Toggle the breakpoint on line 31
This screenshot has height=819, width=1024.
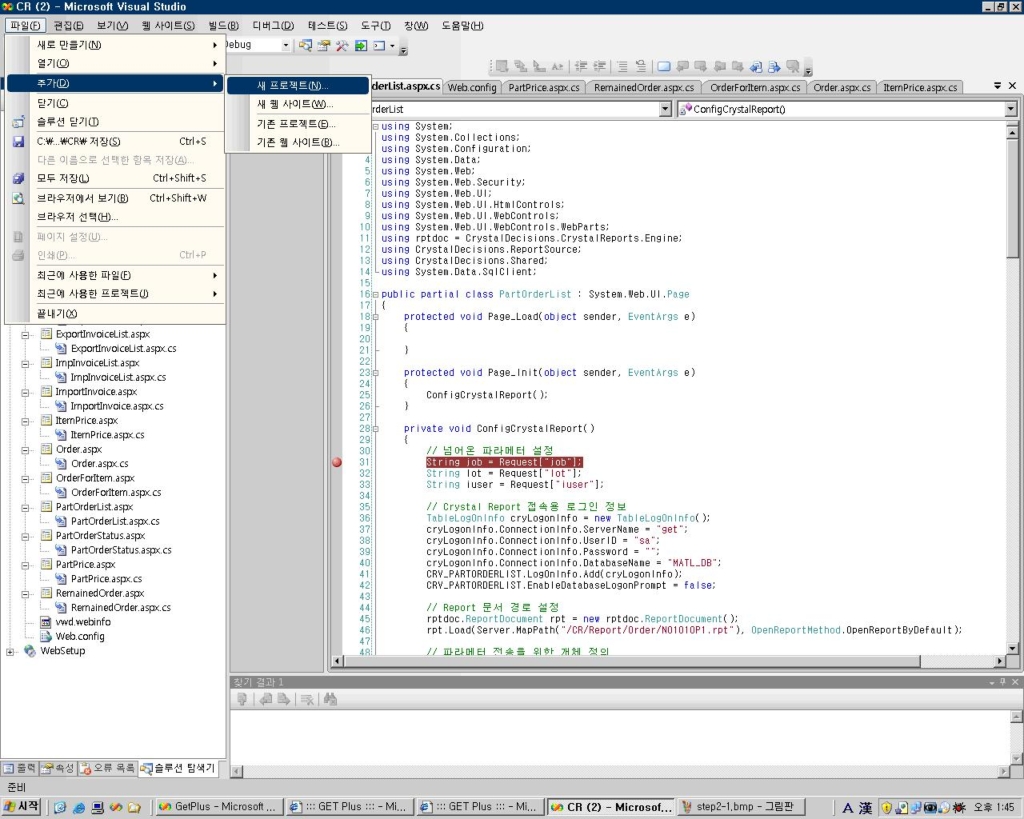[x=337, y=462]
